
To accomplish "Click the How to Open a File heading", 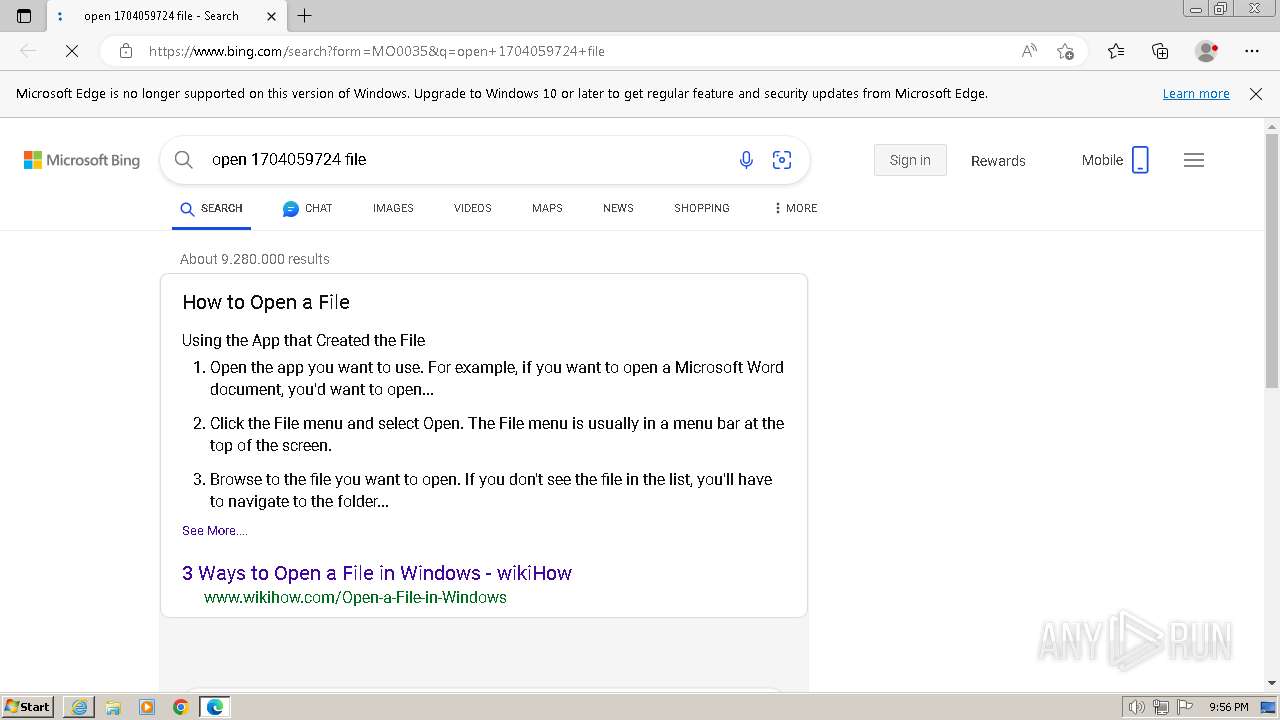I will [266, 302].
